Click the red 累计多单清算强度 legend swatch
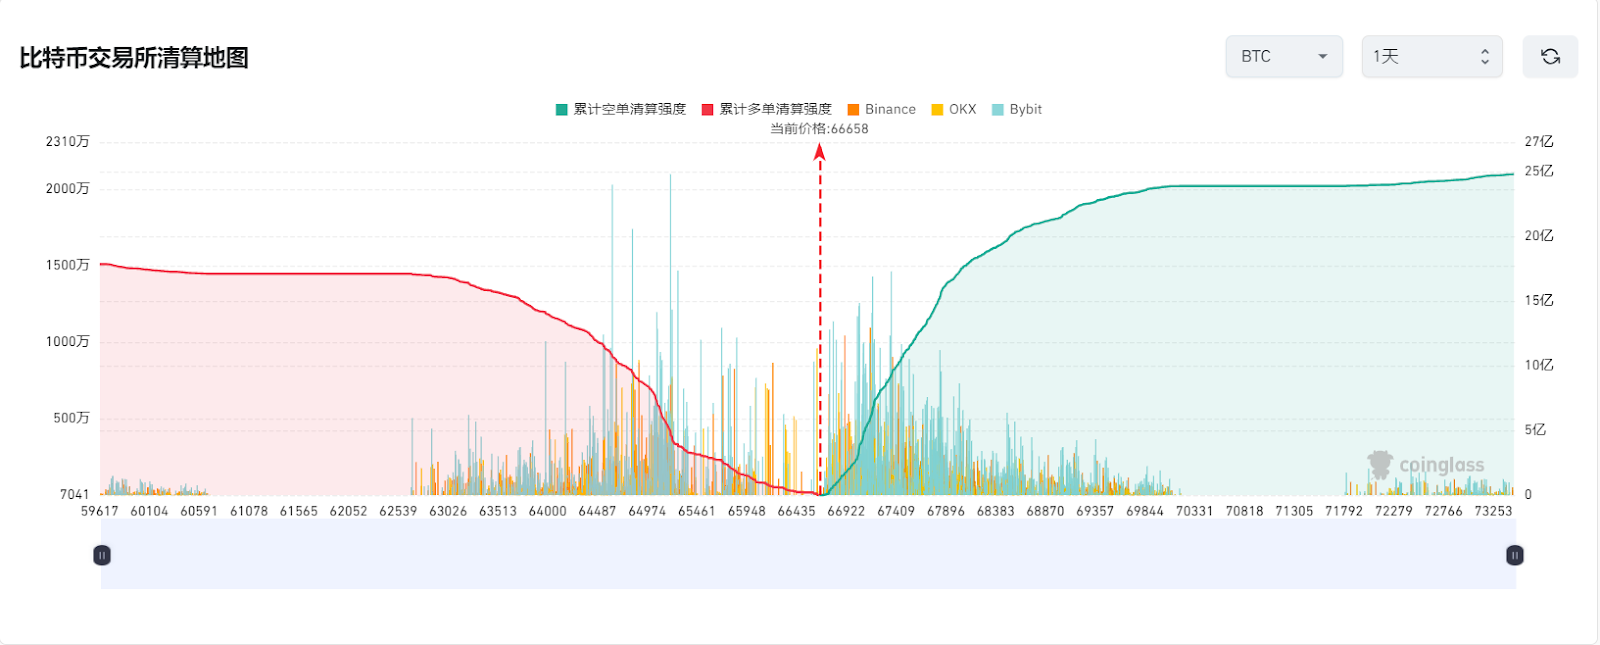 (708, 110)
